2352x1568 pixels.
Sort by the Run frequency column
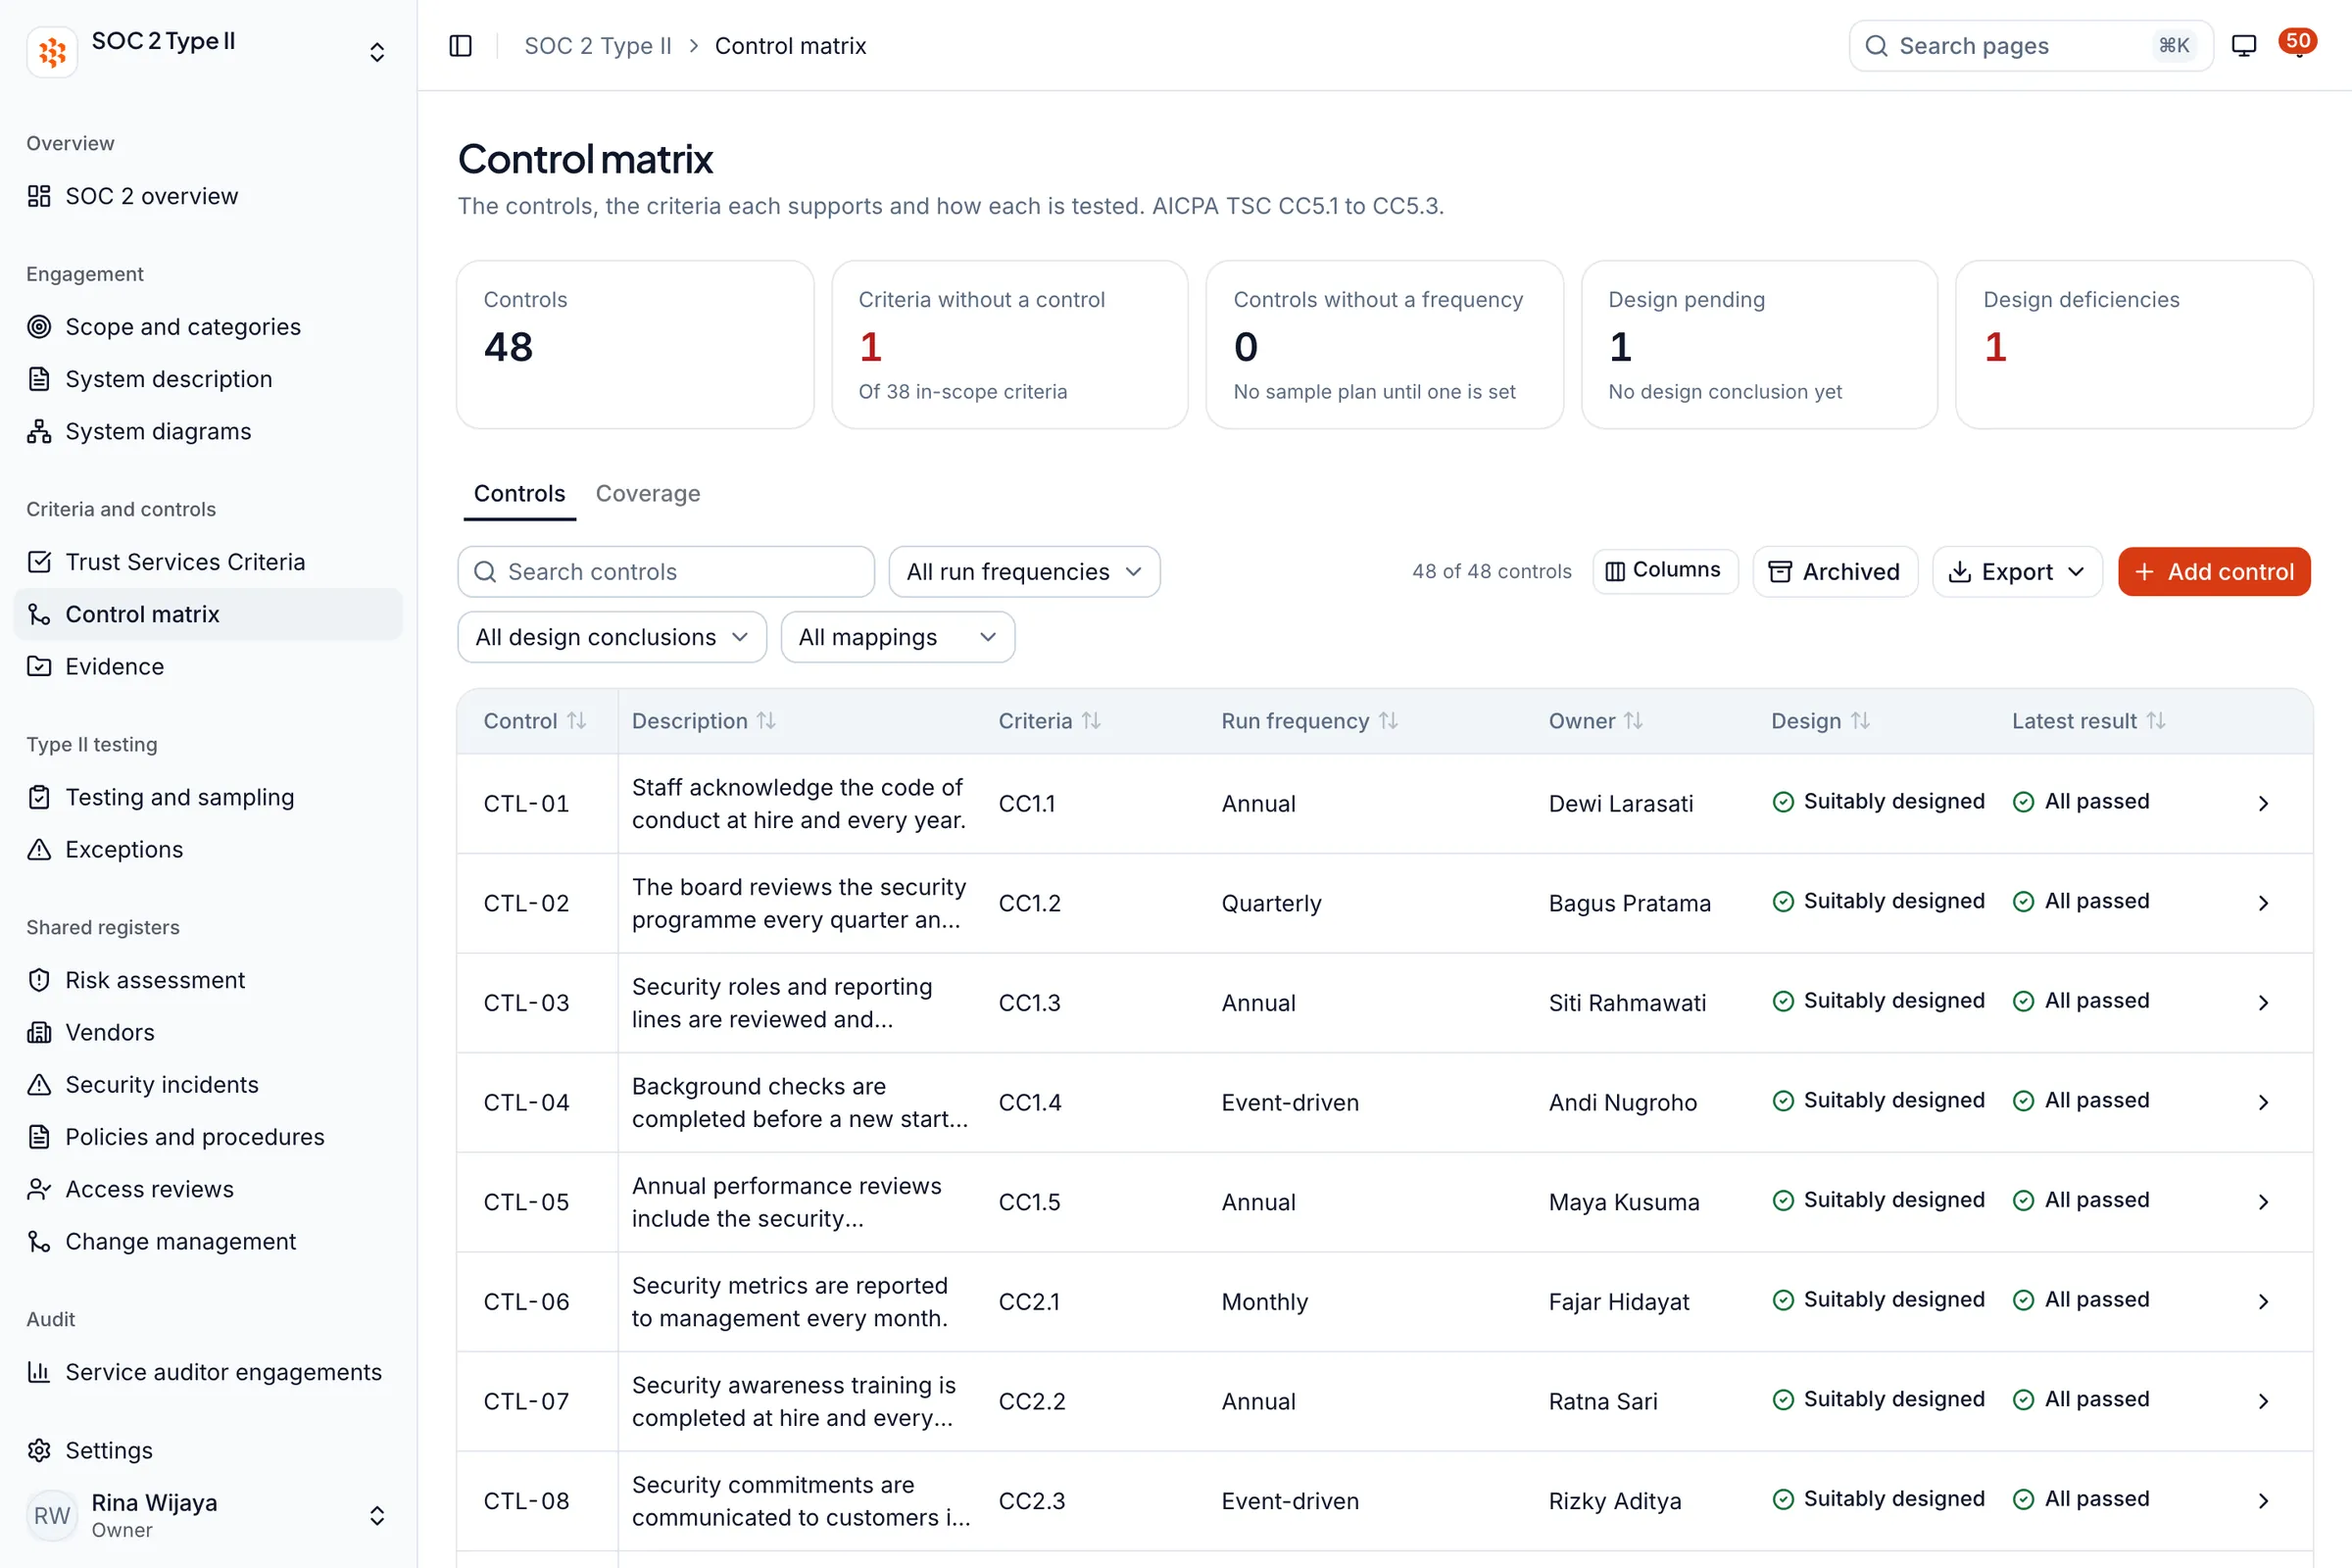(x=1309, y=721)
